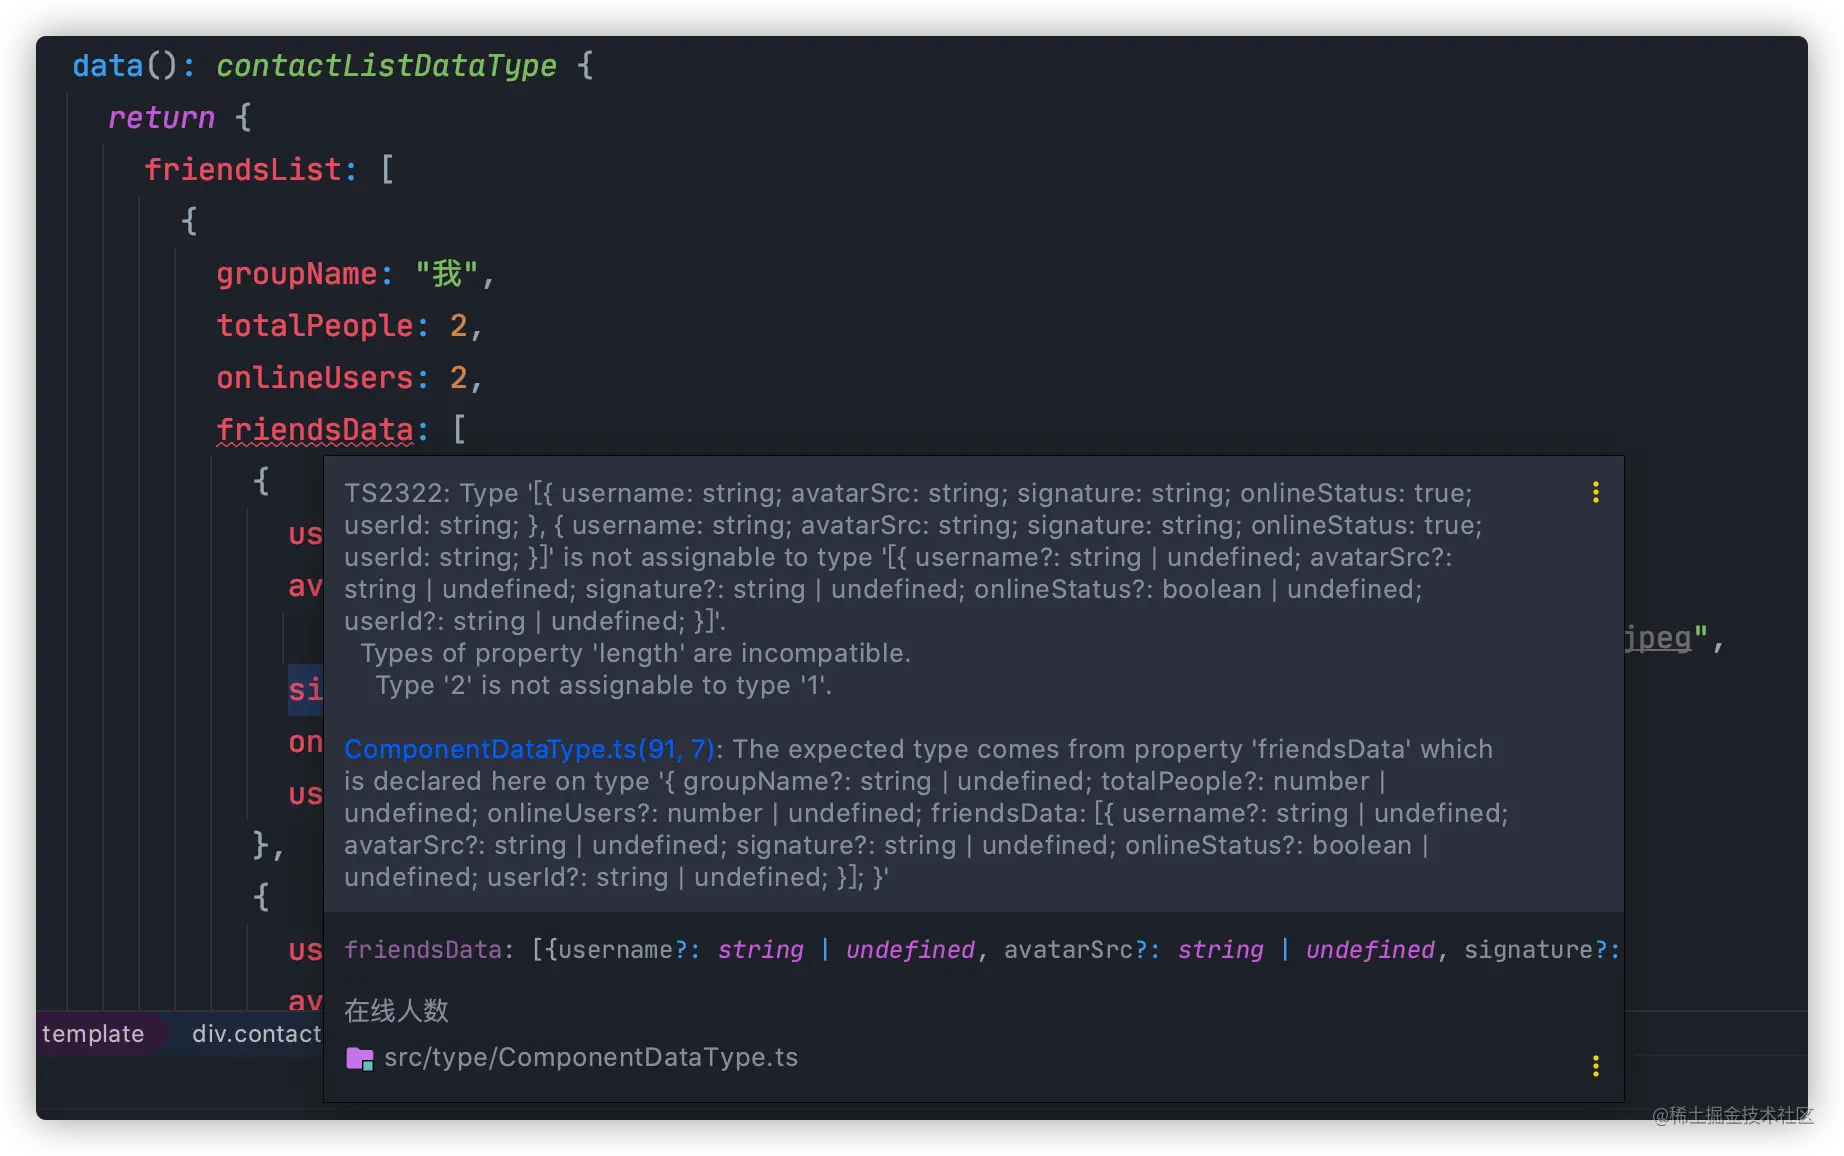The height and width of the screenshot is (1156, 1844).
Task: Click the return keyword
Action: (x=161, y=117)
